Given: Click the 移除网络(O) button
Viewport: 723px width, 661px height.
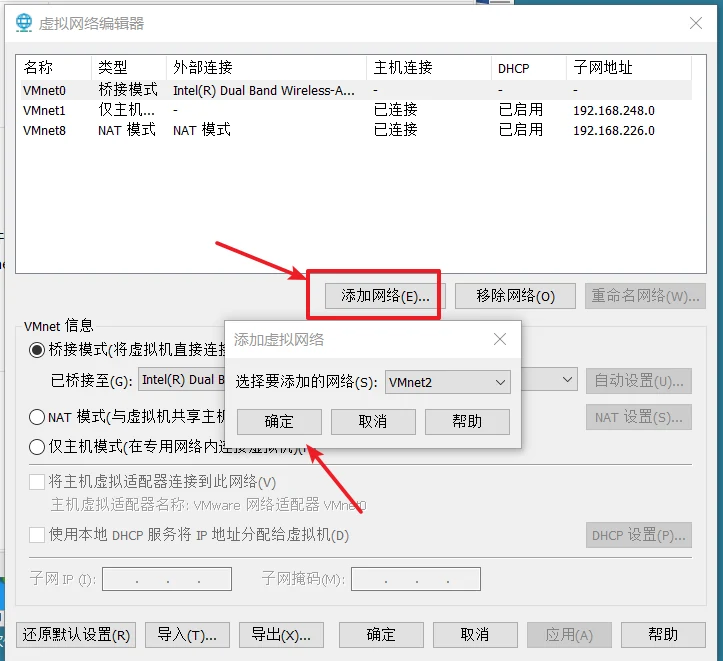Looking at the screenshot, I should click(515, 296).
